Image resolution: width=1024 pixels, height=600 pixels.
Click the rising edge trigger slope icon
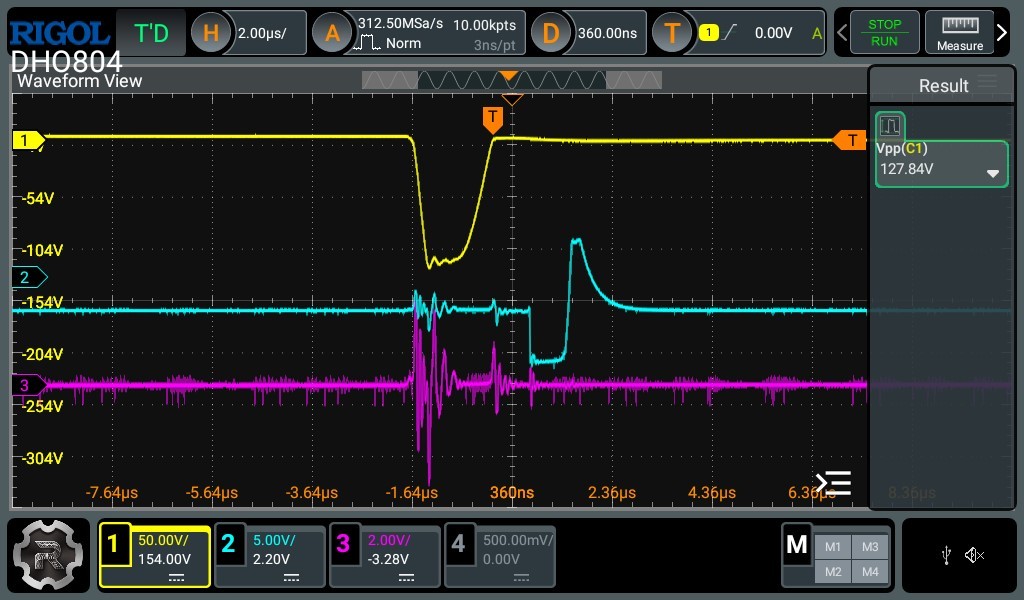click(x=729, y=32)
